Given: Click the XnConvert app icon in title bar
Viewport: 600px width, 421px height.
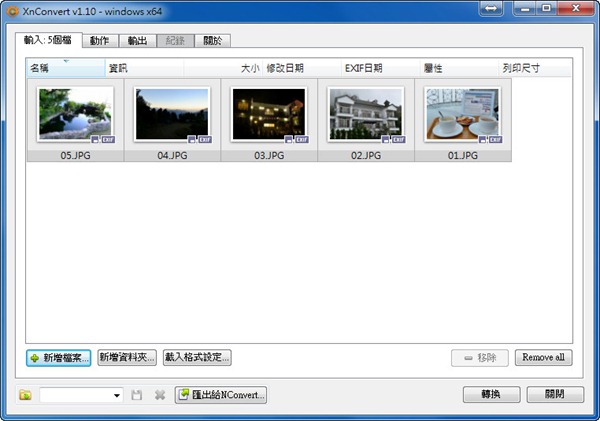Looking at the screenshot, I should coord(12,11).
